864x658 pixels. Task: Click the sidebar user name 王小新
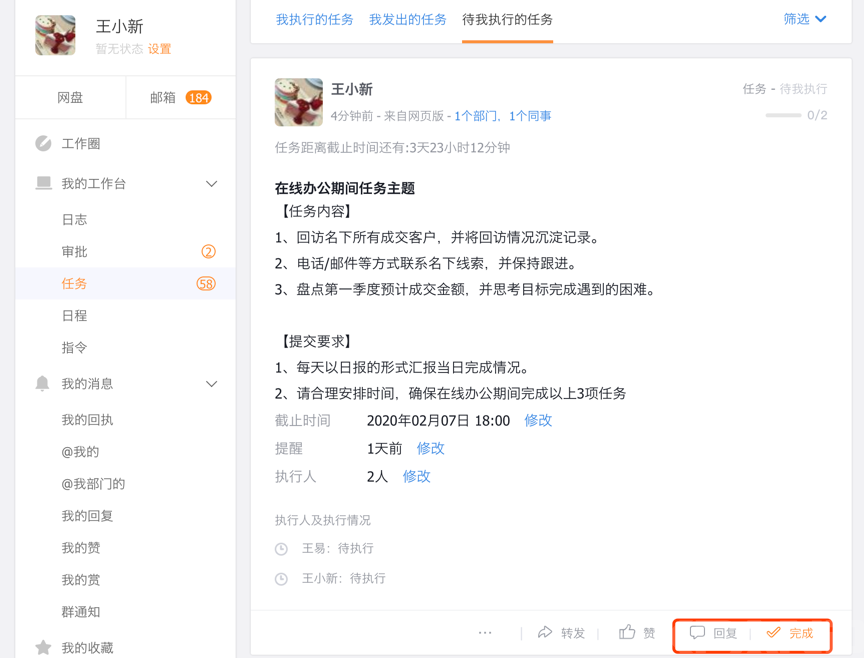click(x=120, y=26)
